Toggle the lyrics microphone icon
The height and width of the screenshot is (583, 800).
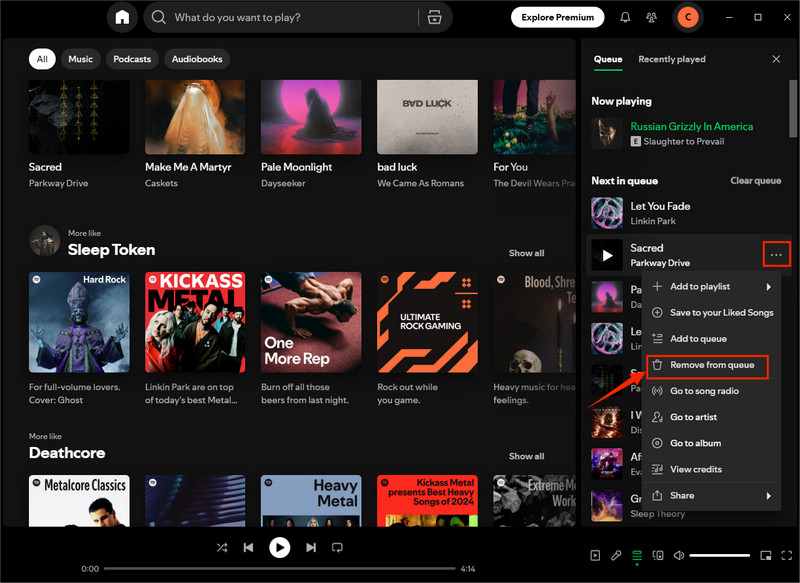(x=616, y=555)
